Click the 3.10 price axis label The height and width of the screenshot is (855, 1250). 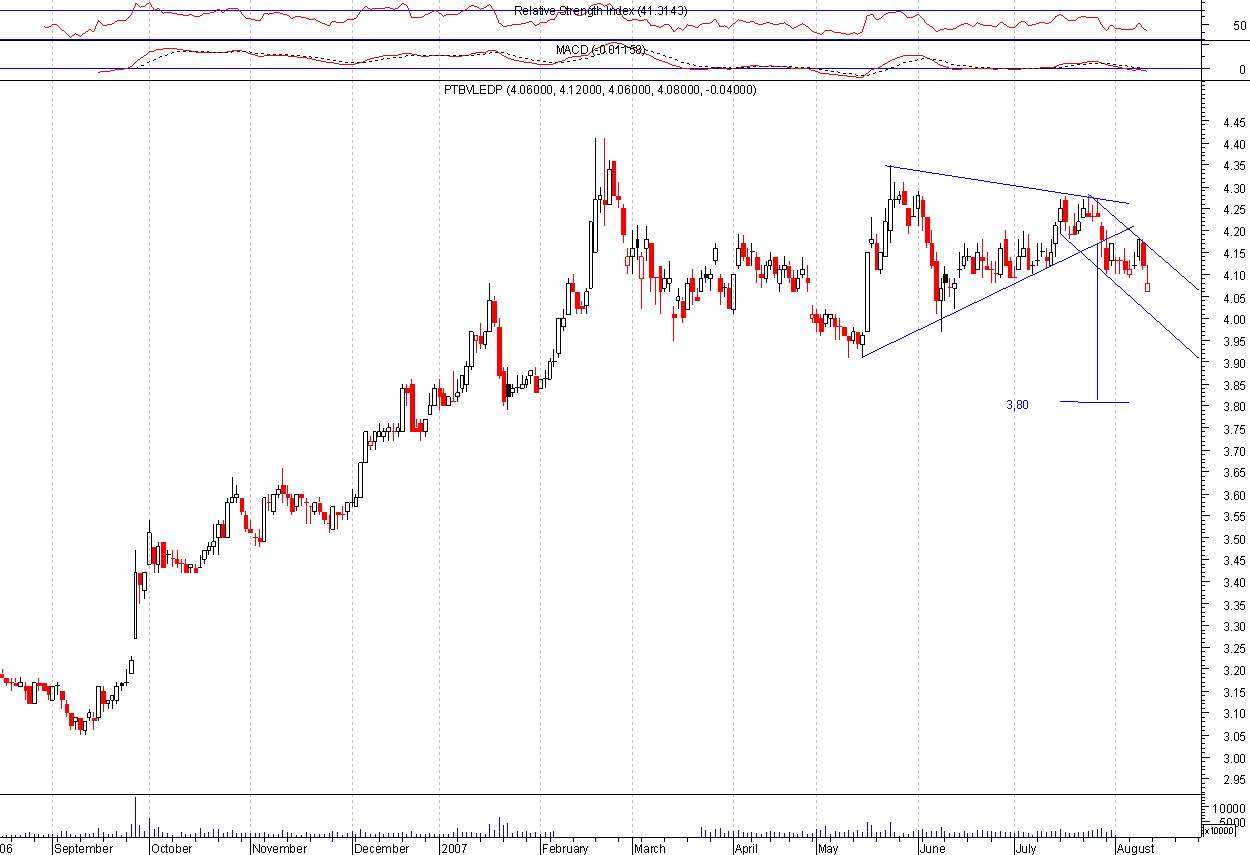[1234, 715]
